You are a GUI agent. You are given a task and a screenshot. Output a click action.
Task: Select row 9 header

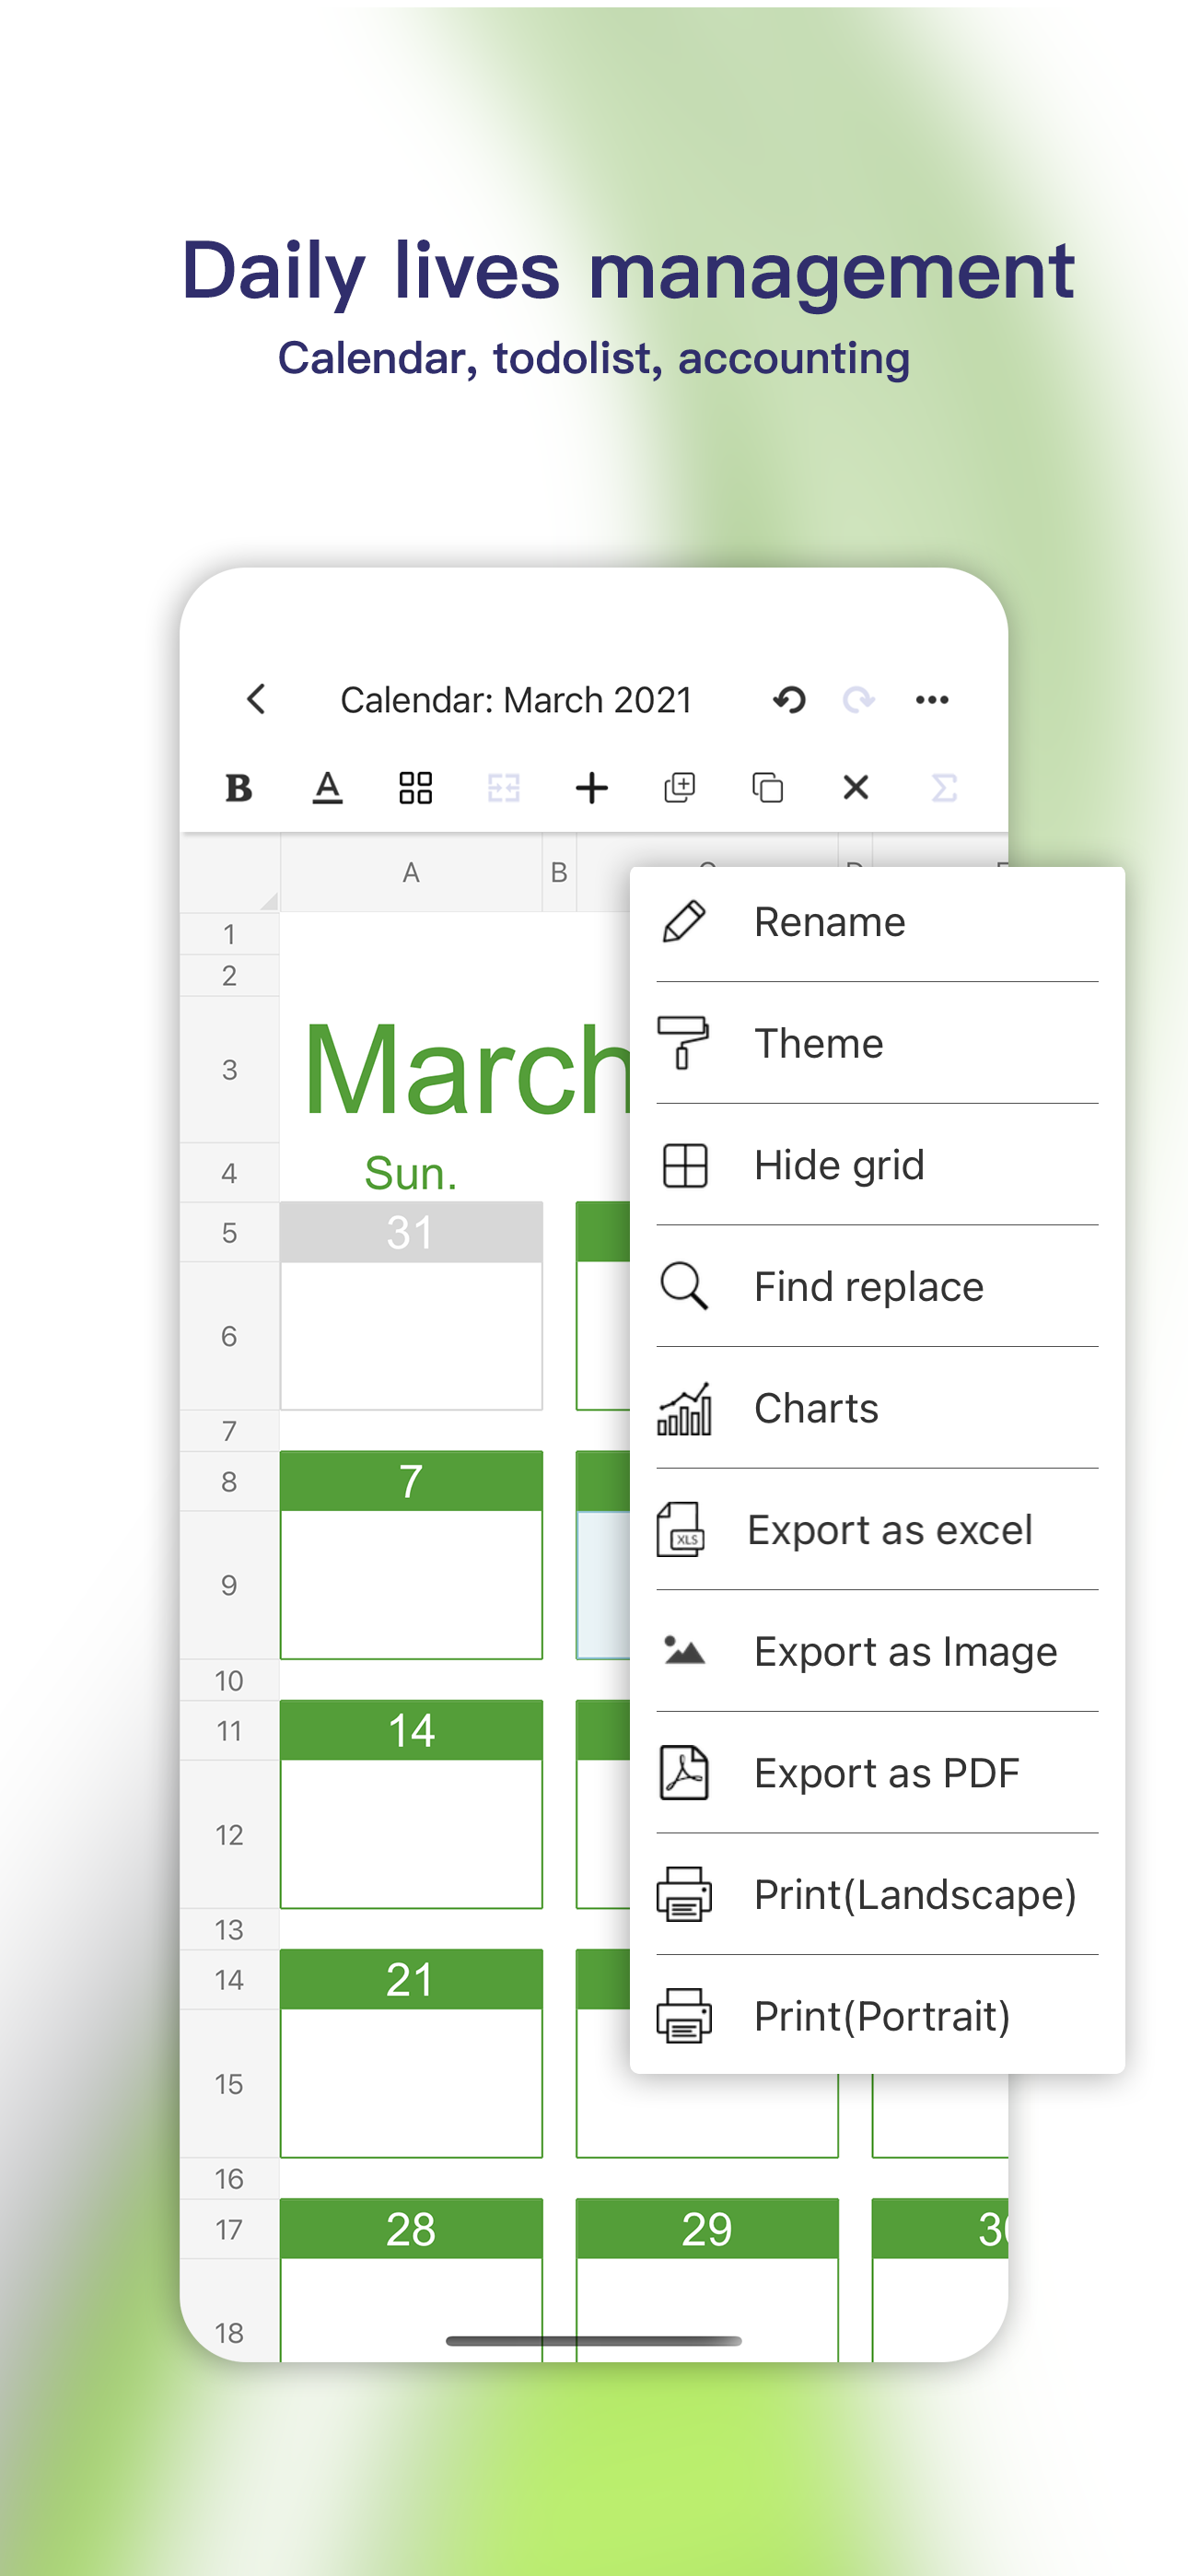(x=230, y=1585)
